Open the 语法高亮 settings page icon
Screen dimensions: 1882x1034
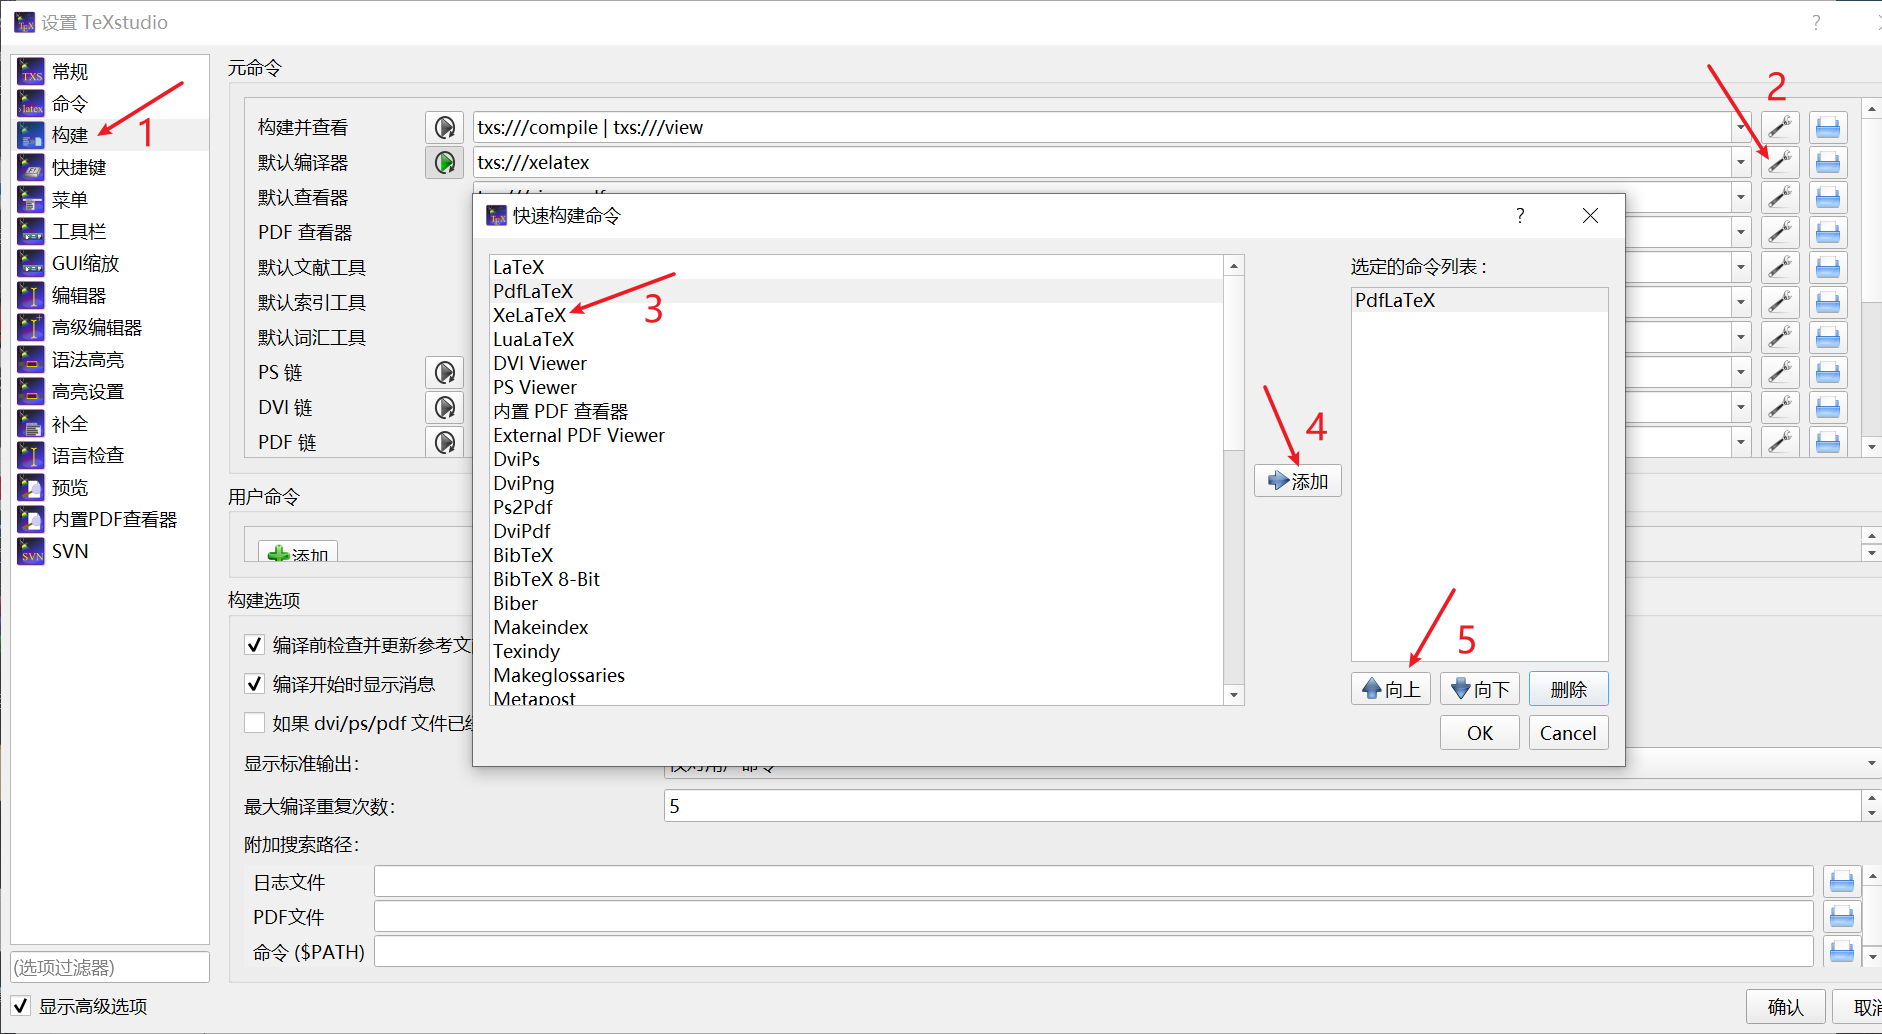[x=31, y=359]
